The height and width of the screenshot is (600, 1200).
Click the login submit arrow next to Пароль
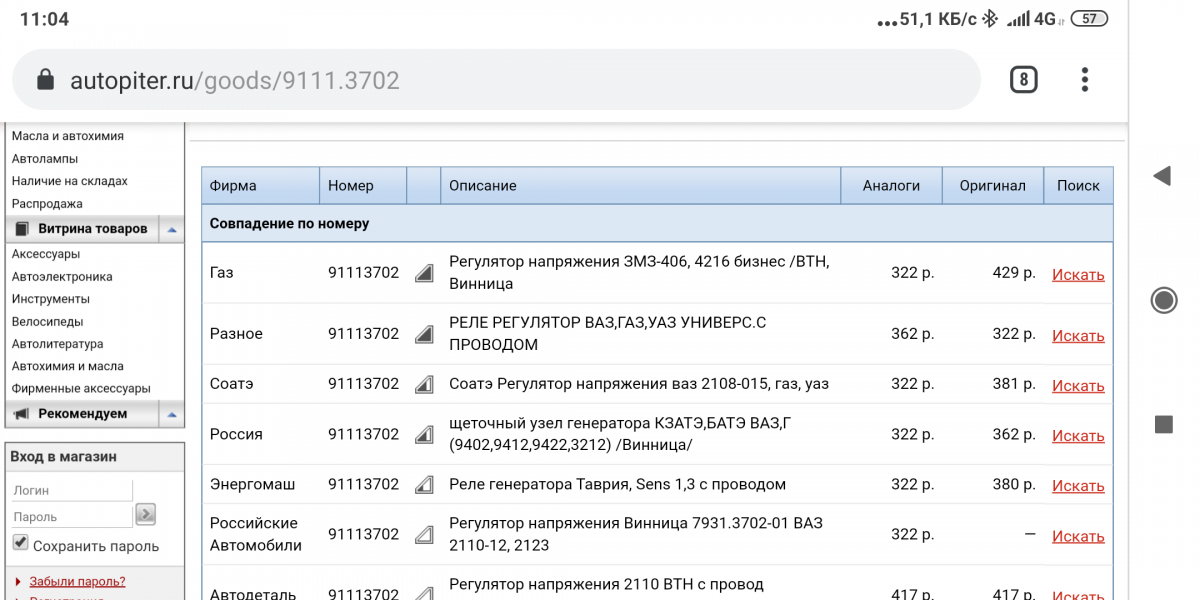[146, 515]
